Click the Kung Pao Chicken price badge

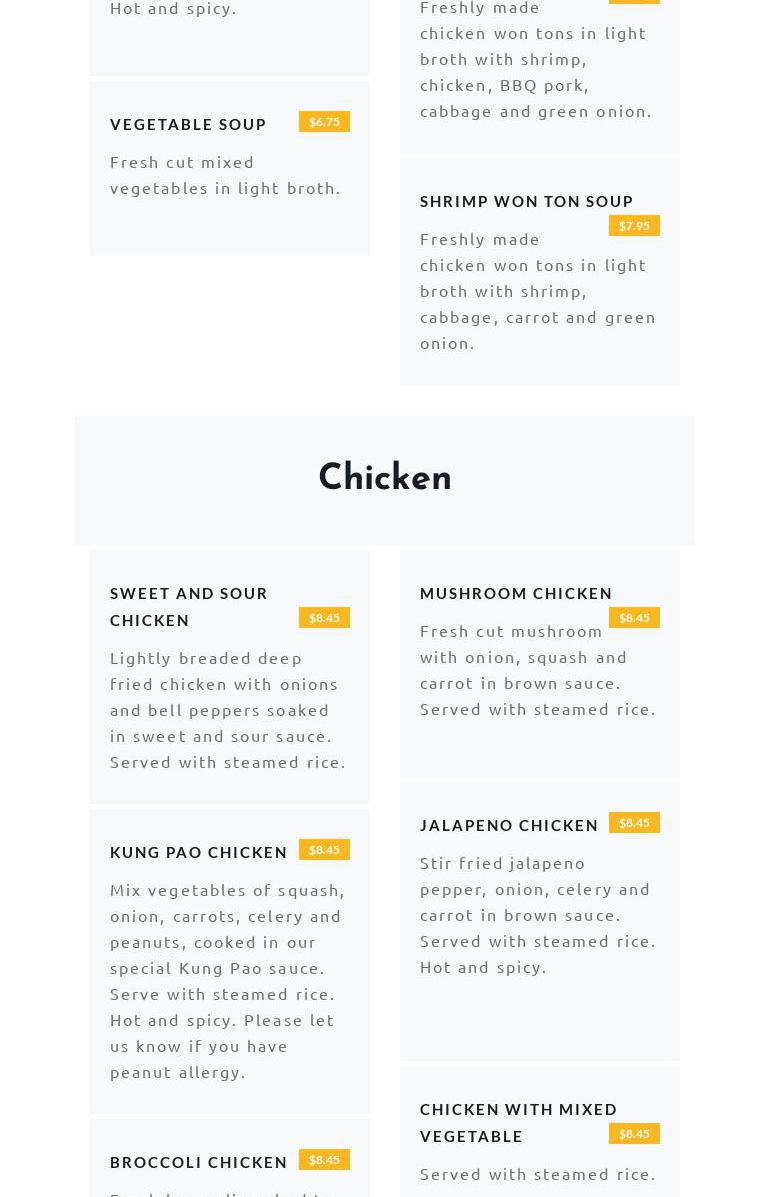click(324, 850)
